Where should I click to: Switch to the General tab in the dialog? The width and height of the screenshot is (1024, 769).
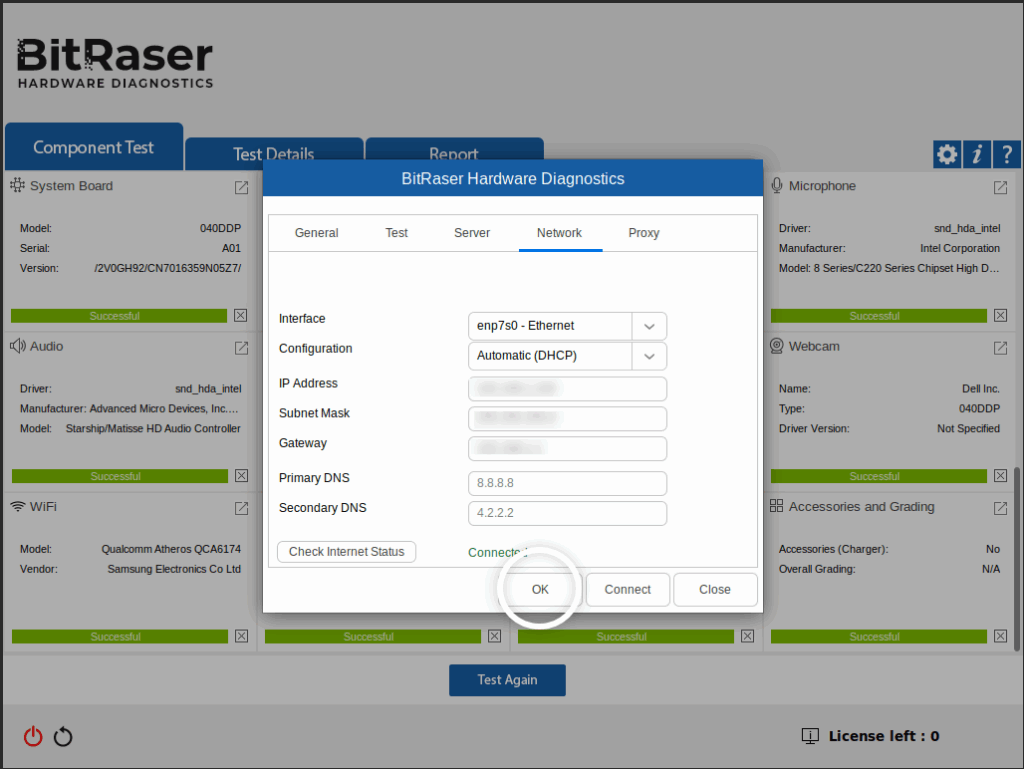(316, 233)
